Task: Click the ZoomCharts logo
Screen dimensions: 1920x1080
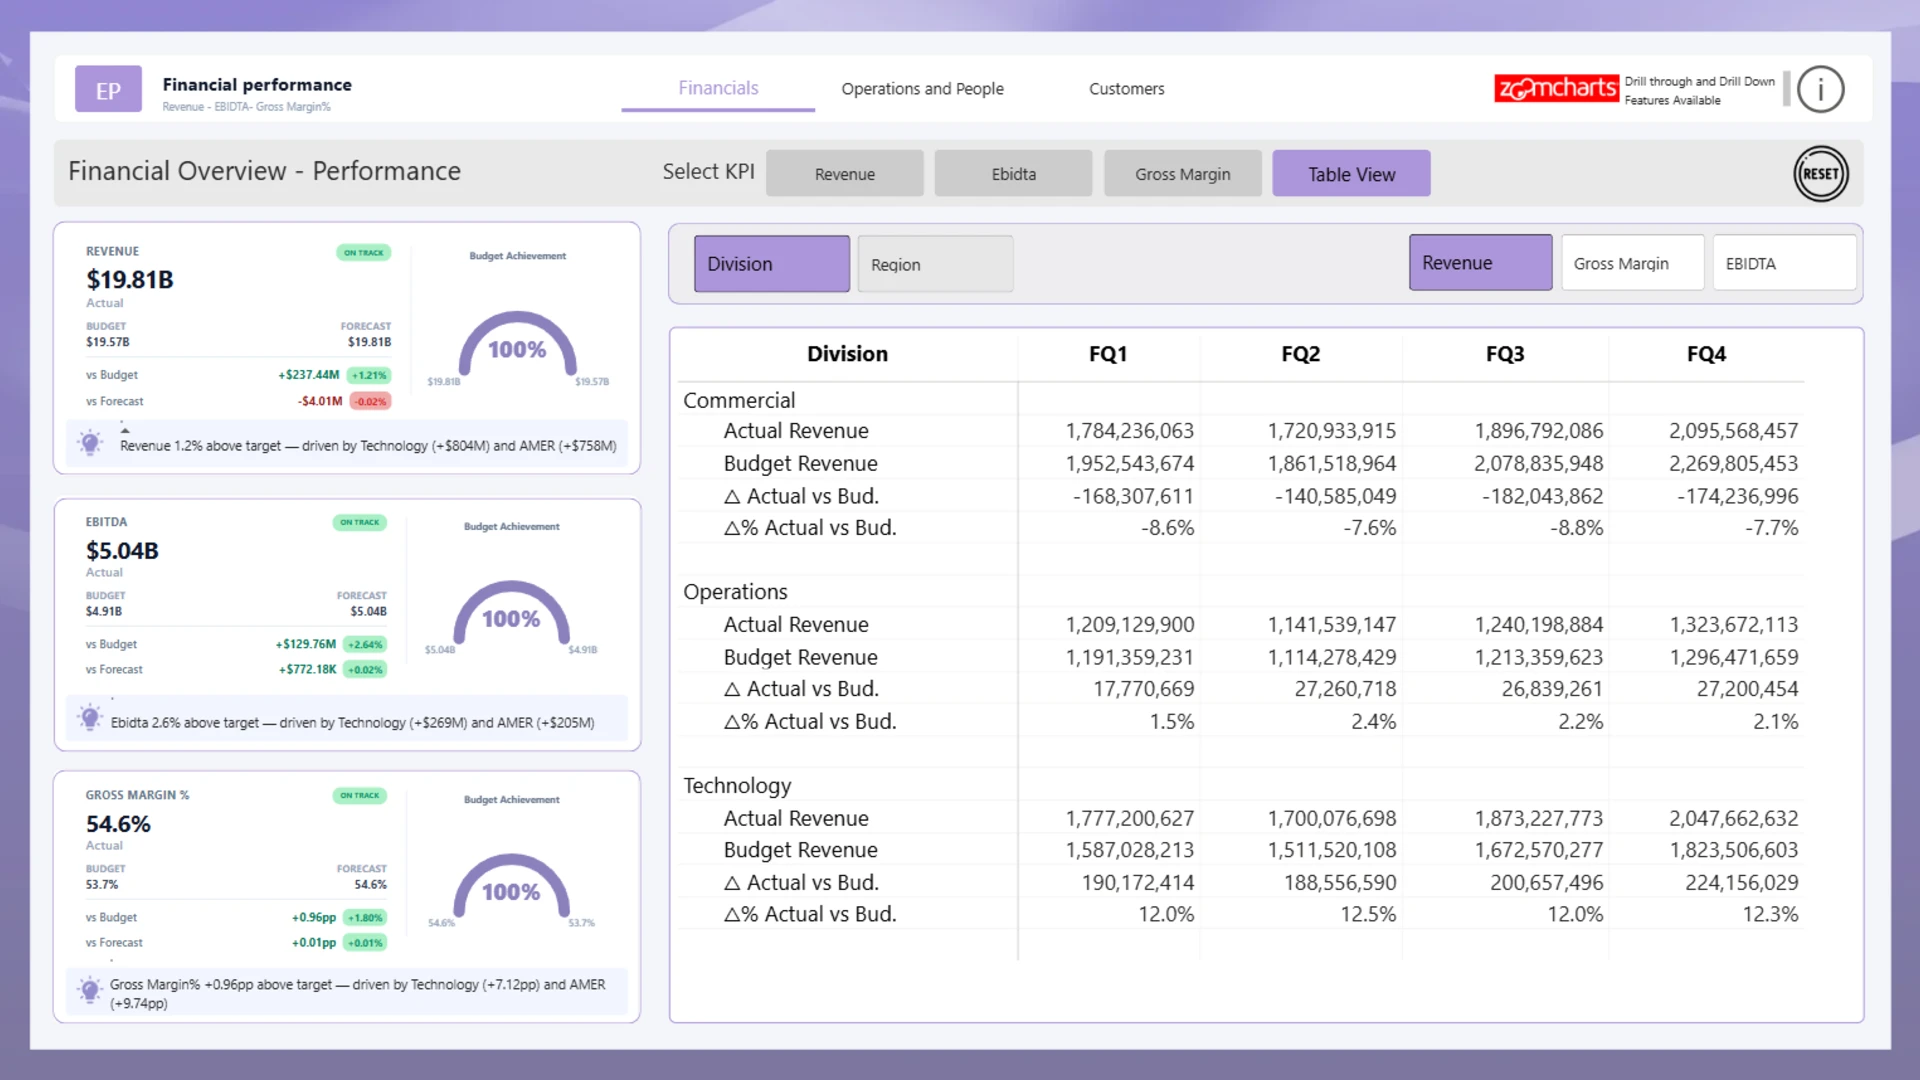Action: (x=1555, y=88)
